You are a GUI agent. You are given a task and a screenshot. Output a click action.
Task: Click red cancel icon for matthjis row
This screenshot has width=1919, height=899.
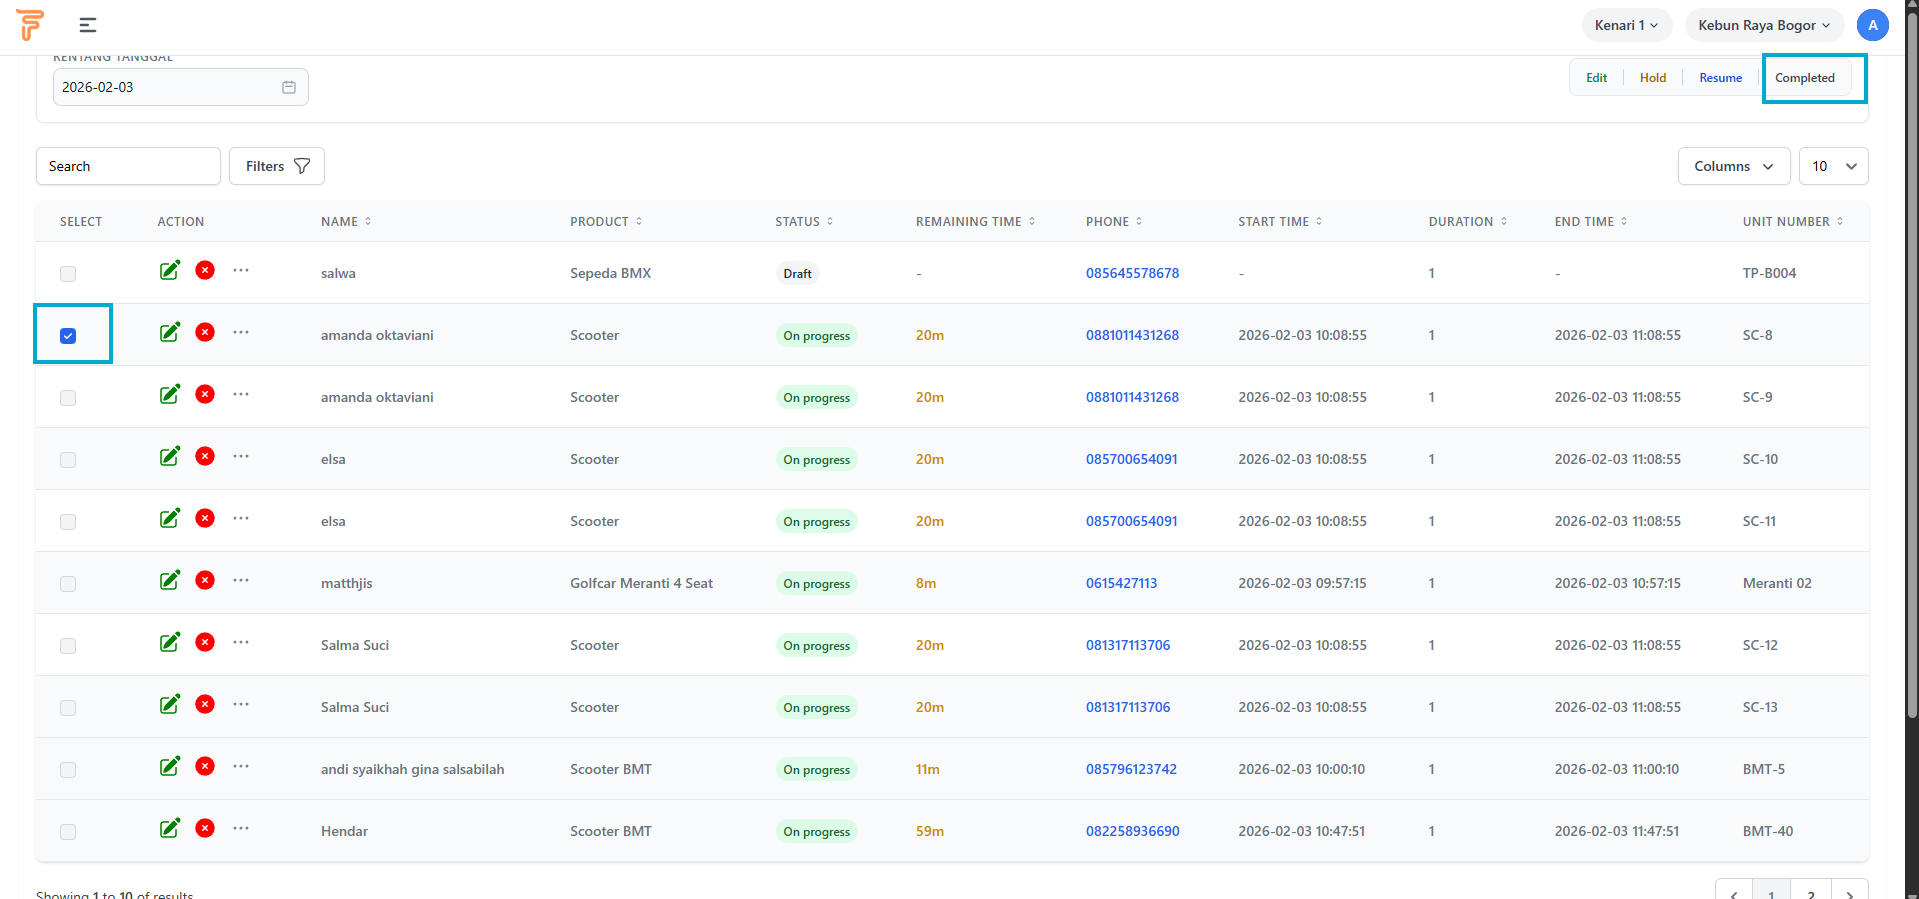(x=205, y=580)
